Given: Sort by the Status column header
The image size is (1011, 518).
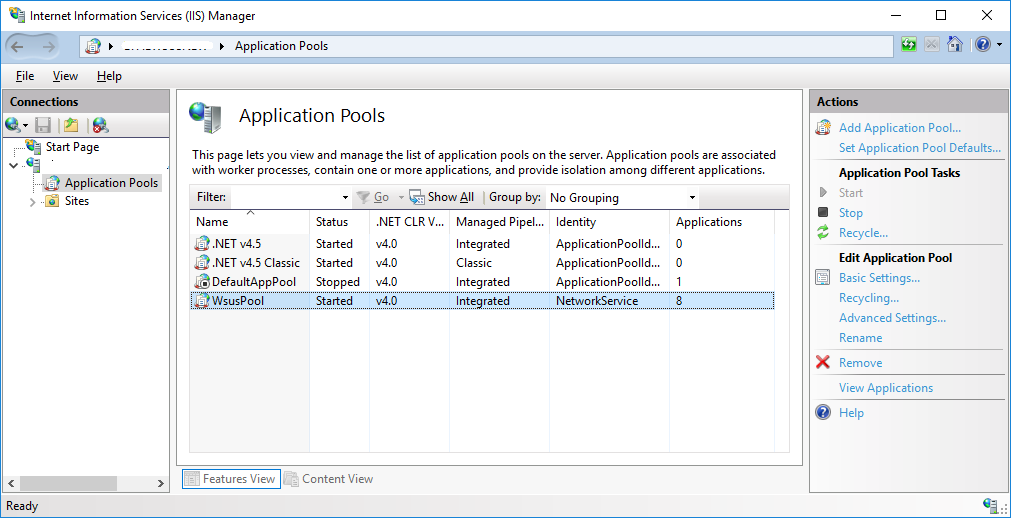Looking at the screenshot, I should point(340,222).
